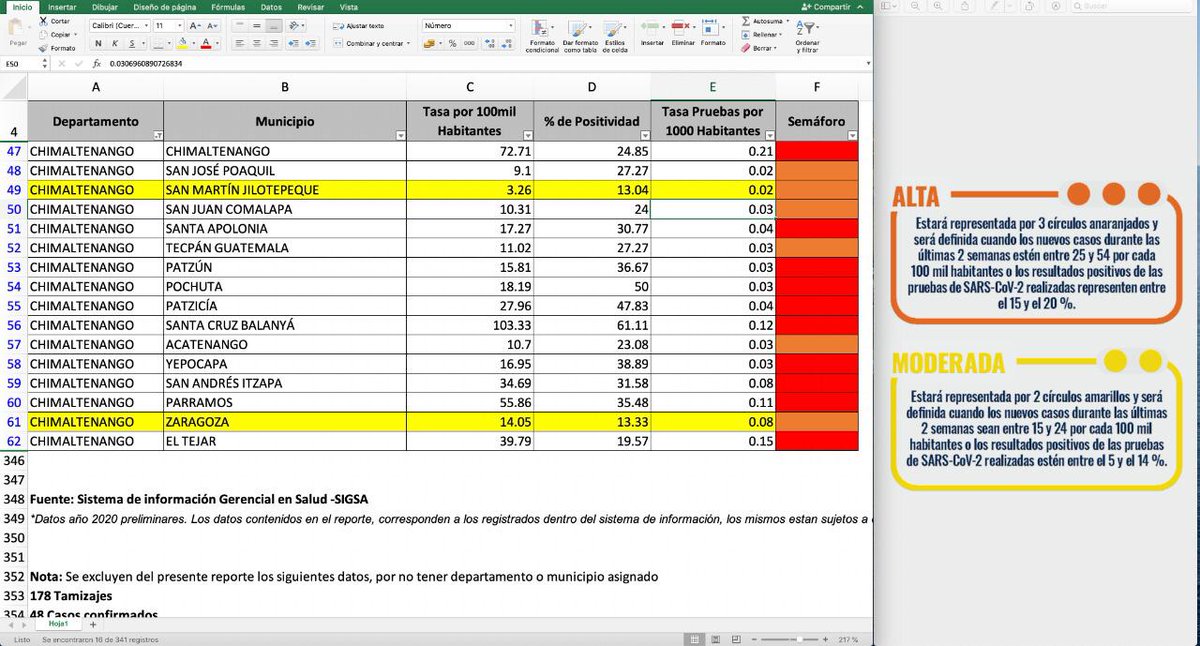This screenshot has width=1200, height=646.
Task: Click the Pegar paste icon
Action: pyautogui.click(x=18, y=29)
